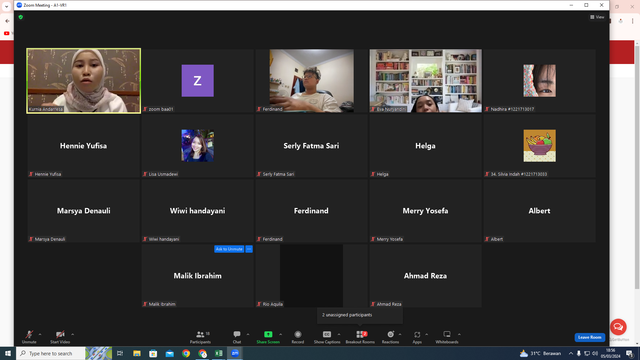
Task: Open the Participants panel
Action: coord(200,337)
